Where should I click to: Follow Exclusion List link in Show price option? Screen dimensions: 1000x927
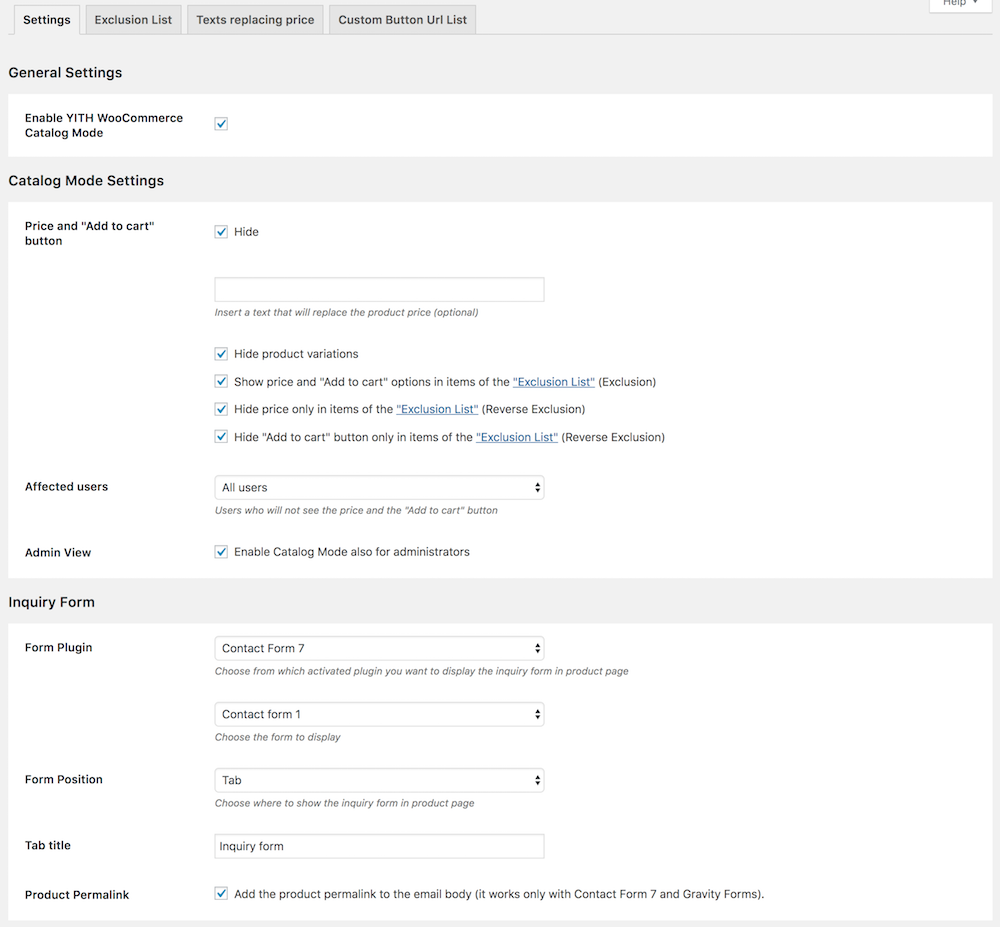[554, 382]
